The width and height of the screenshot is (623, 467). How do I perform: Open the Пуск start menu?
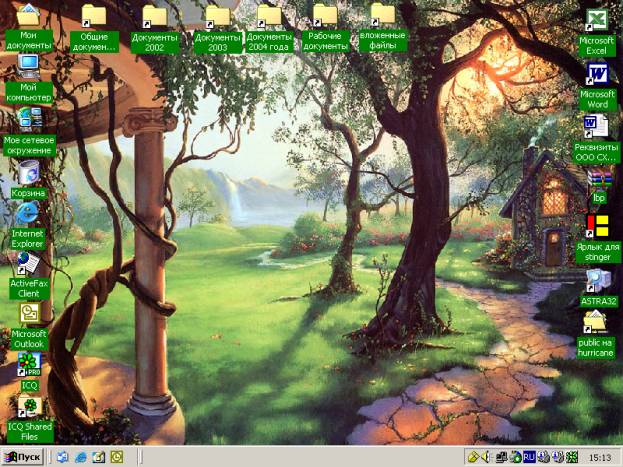pyautogui.click(x=22, y=457)
